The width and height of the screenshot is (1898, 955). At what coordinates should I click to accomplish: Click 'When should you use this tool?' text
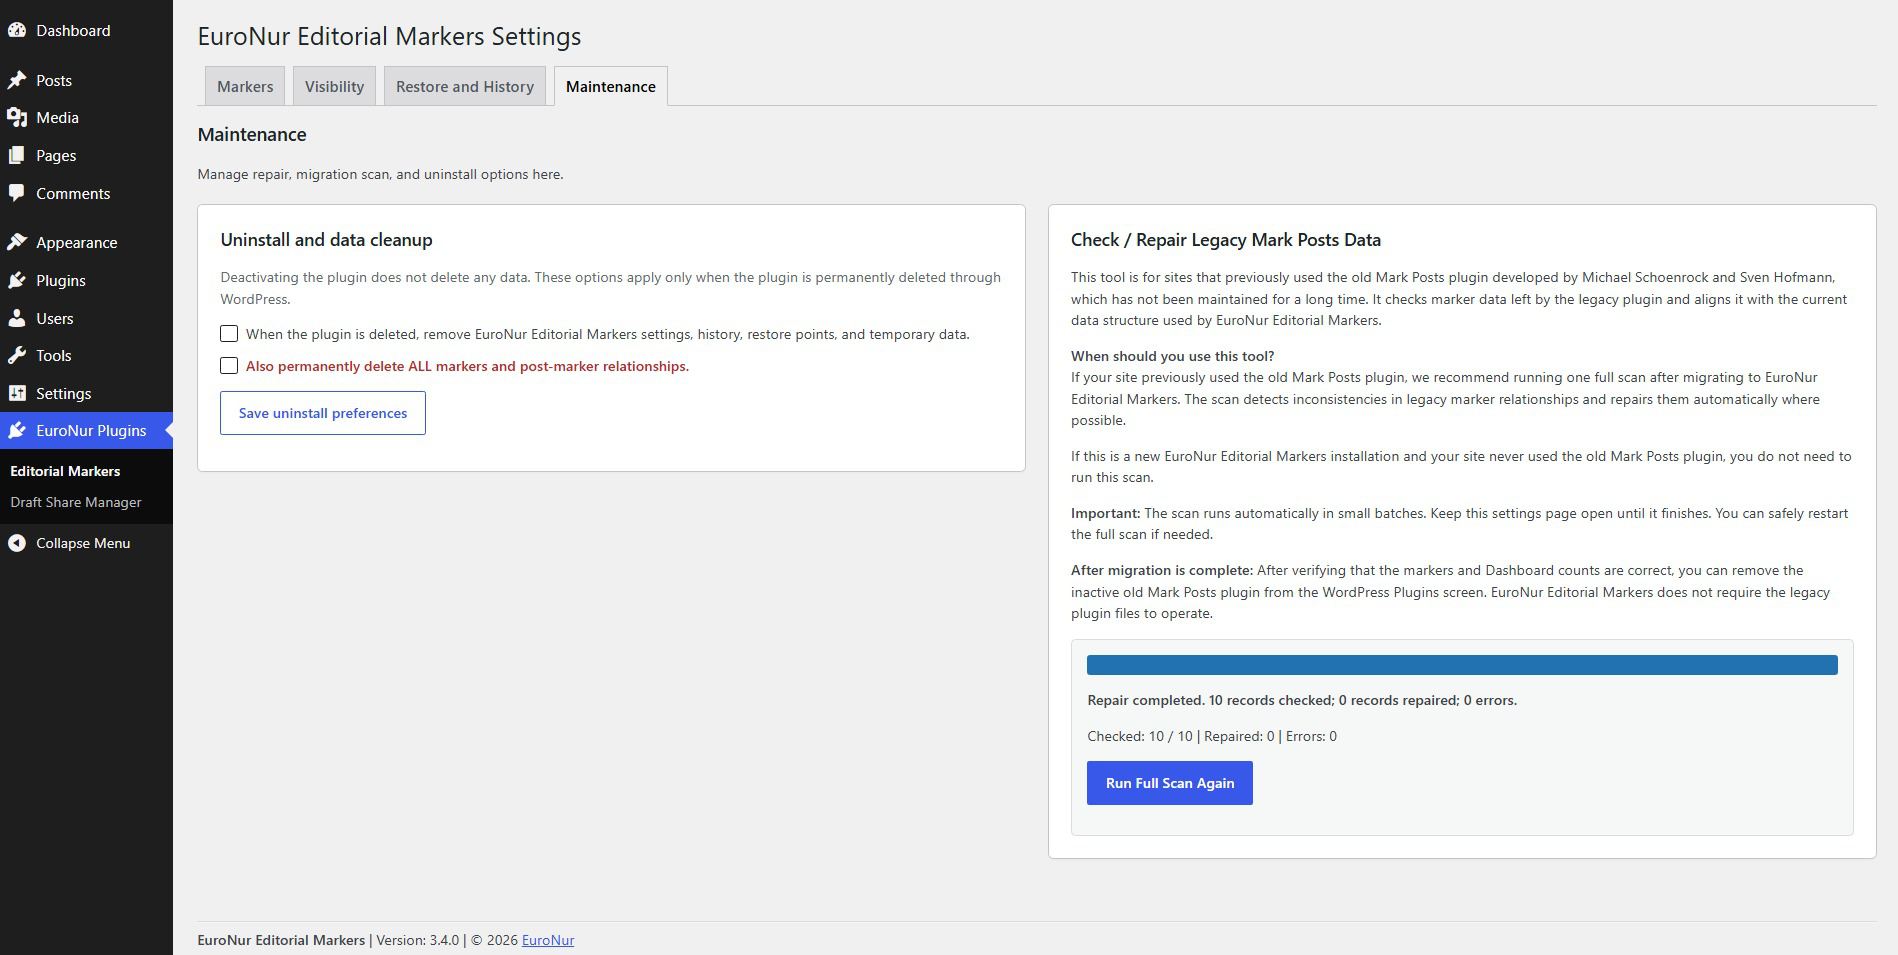pos(1173,356)
